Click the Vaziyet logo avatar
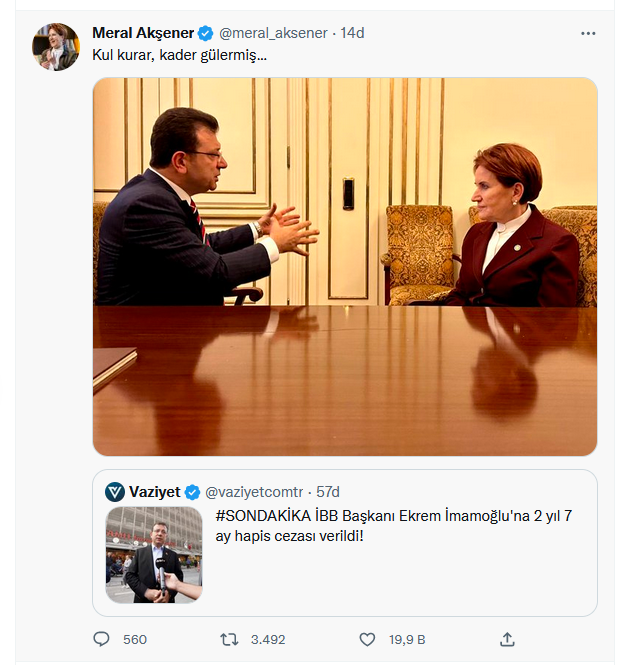Viewport: 630px width, 665px height. pyautogui.click(x=115, y=492)
